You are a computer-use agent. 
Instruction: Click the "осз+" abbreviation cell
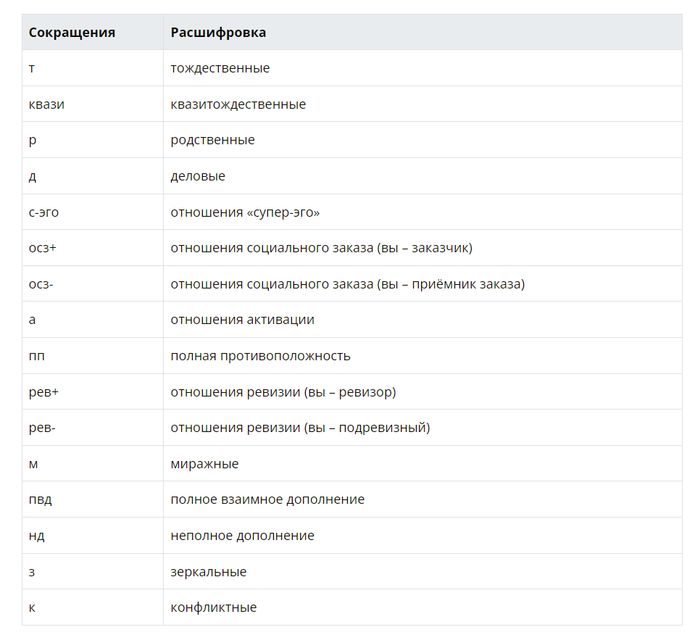tap(41, 248)
